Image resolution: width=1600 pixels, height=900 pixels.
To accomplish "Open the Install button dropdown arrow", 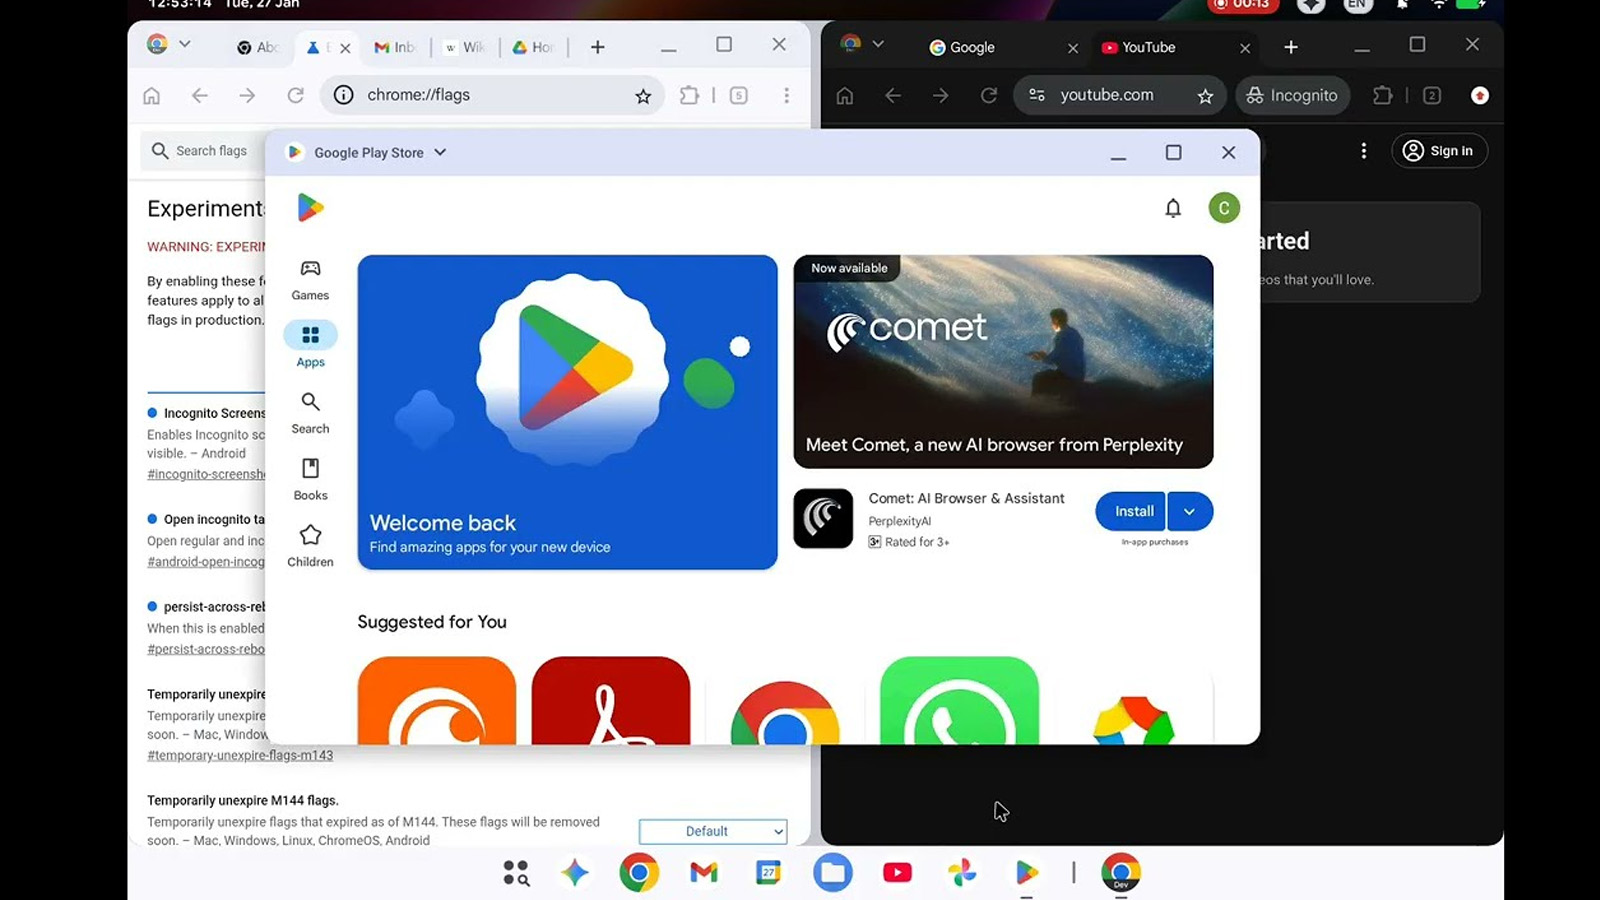I will coord(1189,511).
